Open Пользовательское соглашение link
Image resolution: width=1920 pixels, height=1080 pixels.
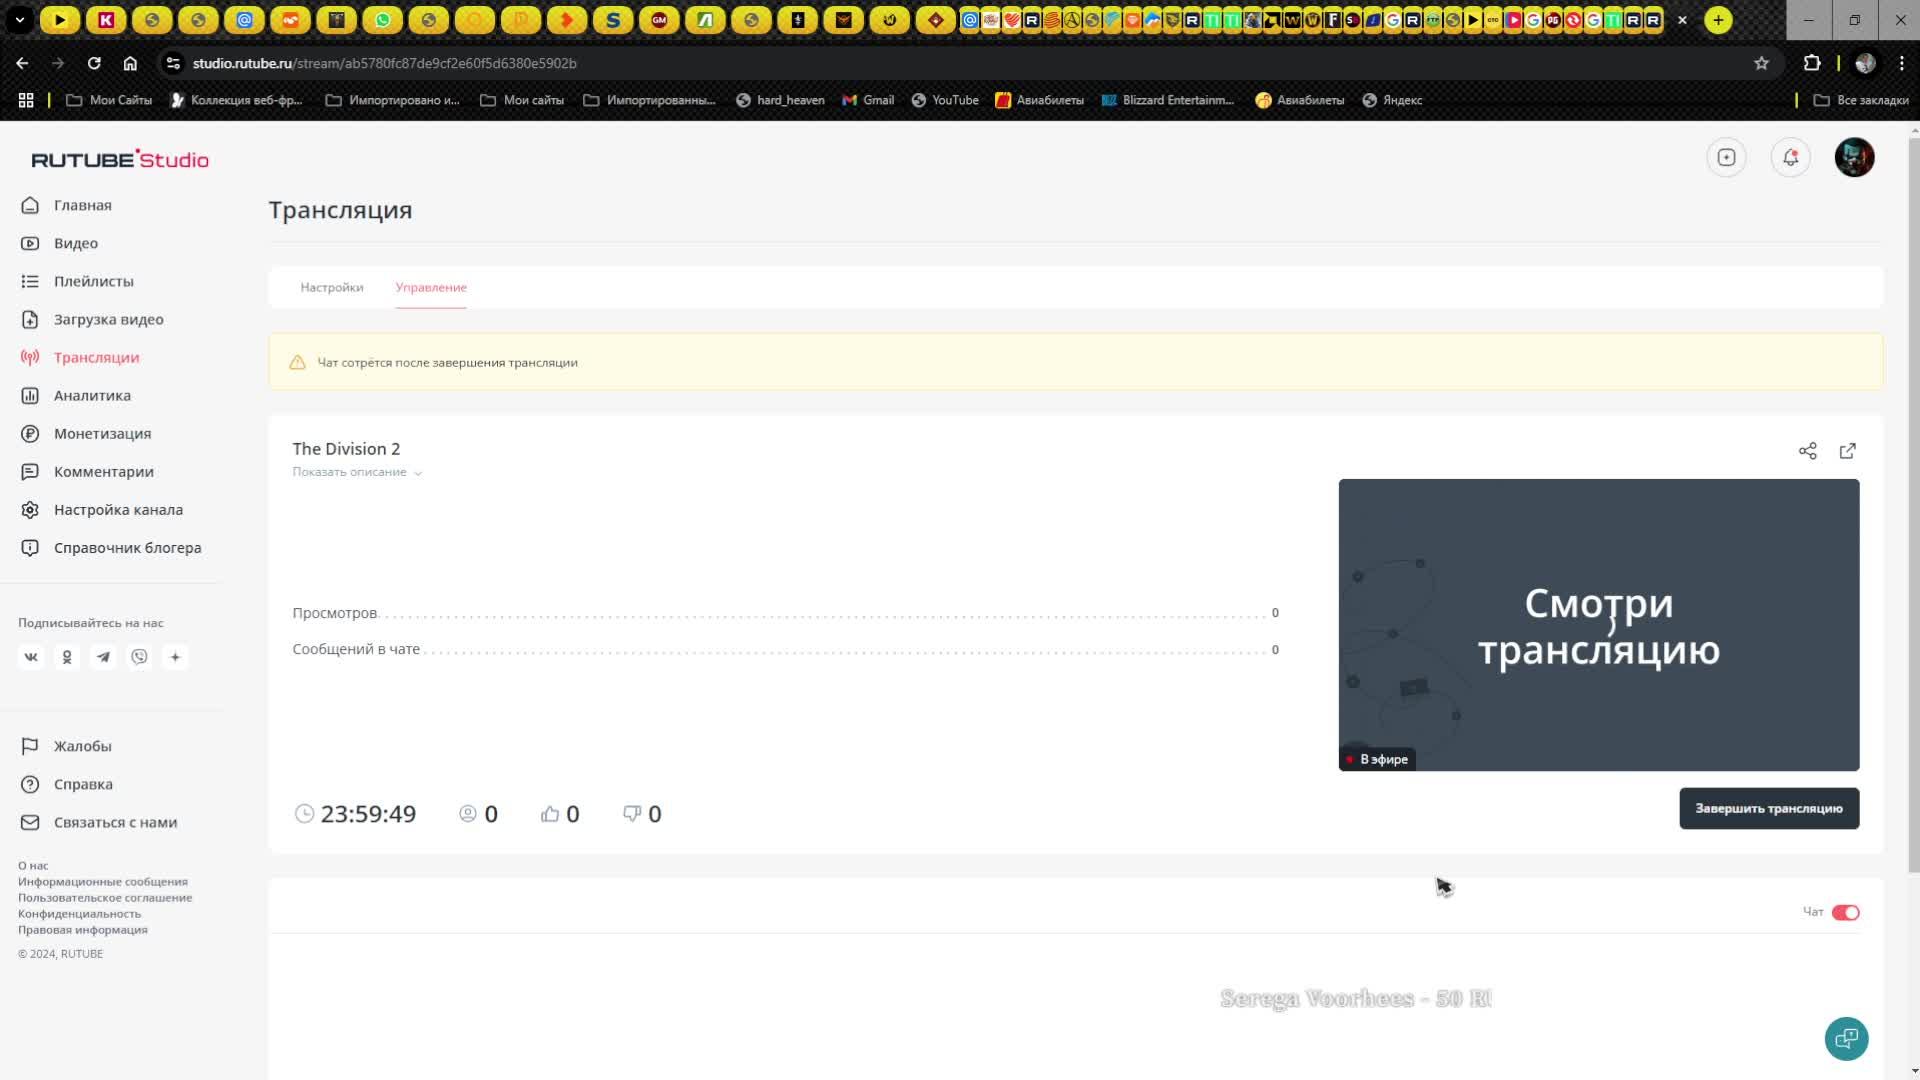click(x=105, y=897)
